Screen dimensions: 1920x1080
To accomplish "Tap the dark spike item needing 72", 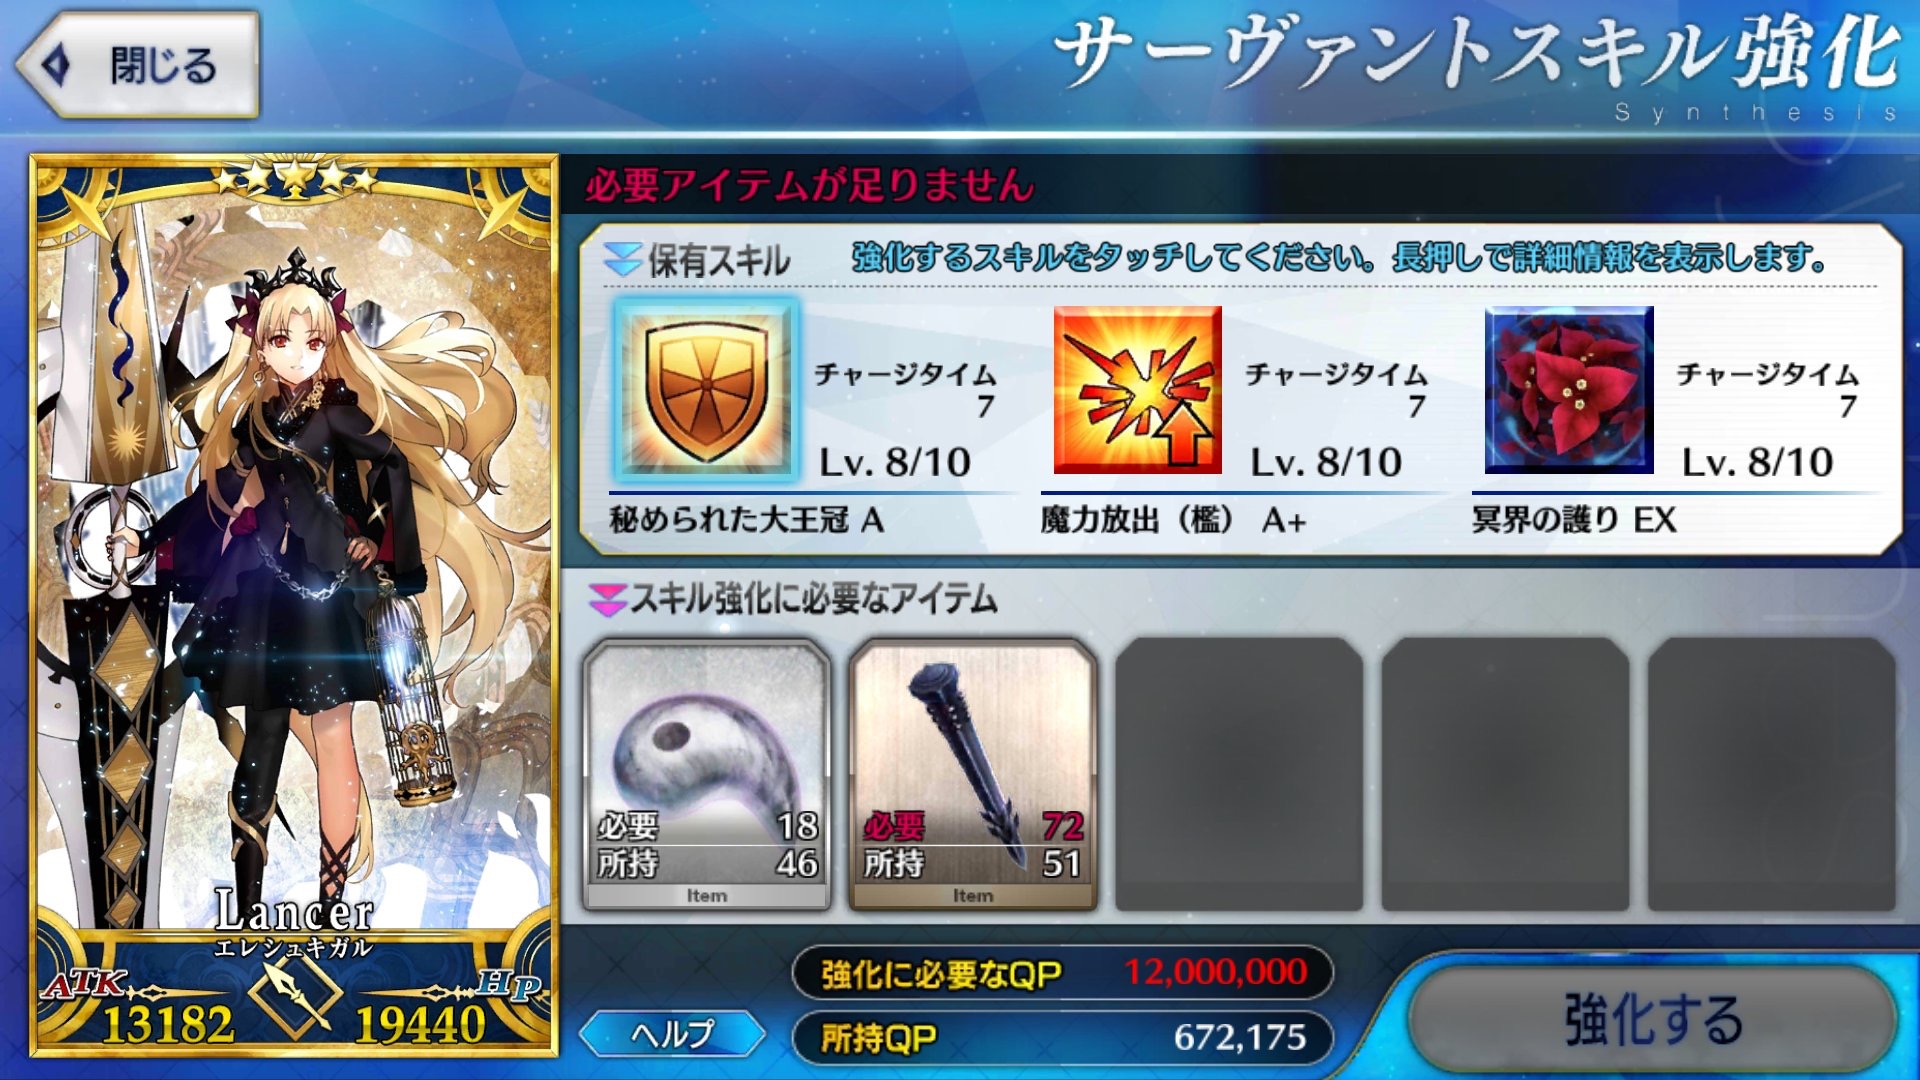I will click(973, 775).
